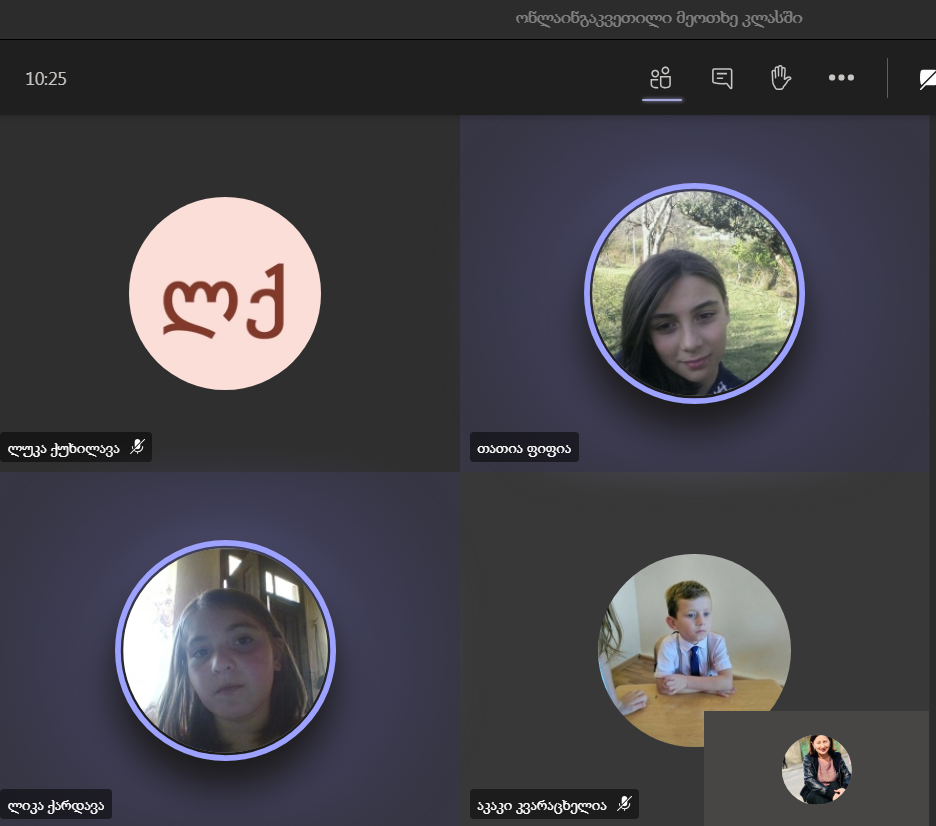Open the meeting chat icon
The width and height of the screenshot is (936, 826).
pyautogui.click(x=722, y=78)
